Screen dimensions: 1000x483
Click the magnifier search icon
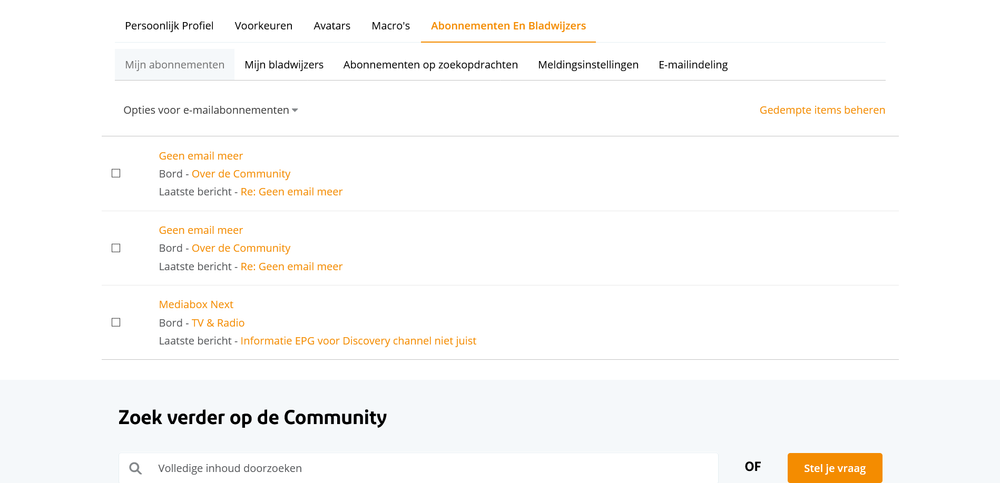click(x=135, y=468)
